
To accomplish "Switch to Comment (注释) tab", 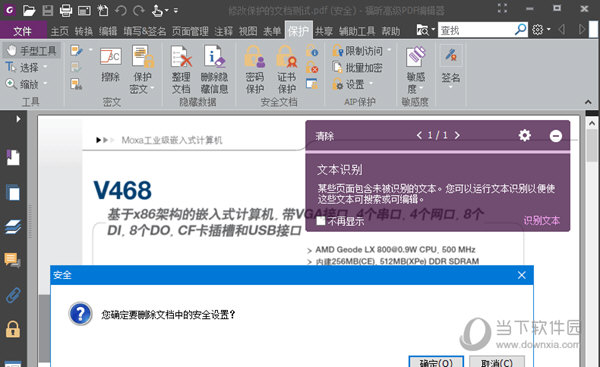I will [x=223, y=31].
